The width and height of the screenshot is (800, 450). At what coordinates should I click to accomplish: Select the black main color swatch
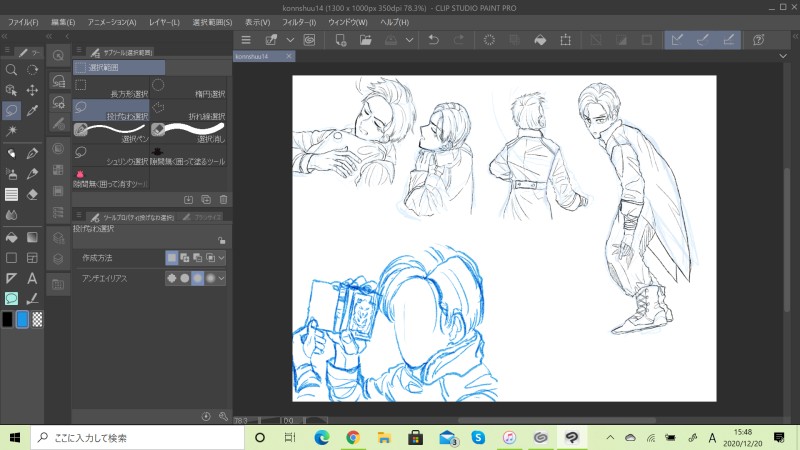(x=8, y=319)
